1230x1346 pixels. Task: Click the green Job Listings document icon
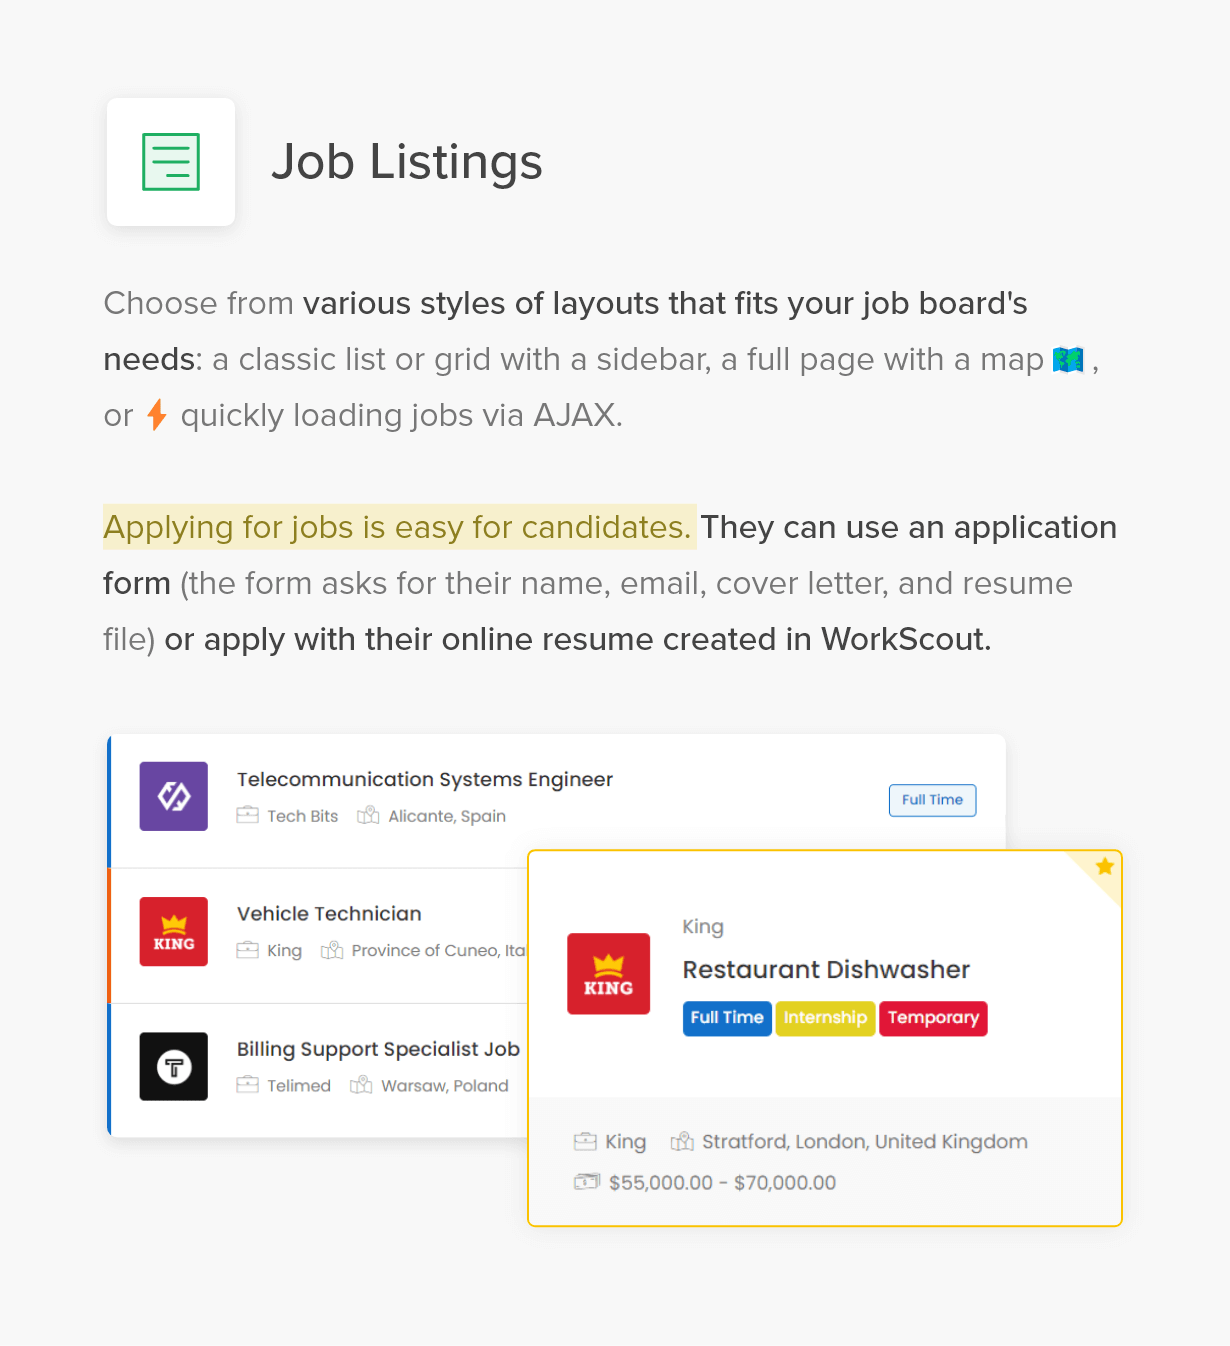(x=171, y=162)
